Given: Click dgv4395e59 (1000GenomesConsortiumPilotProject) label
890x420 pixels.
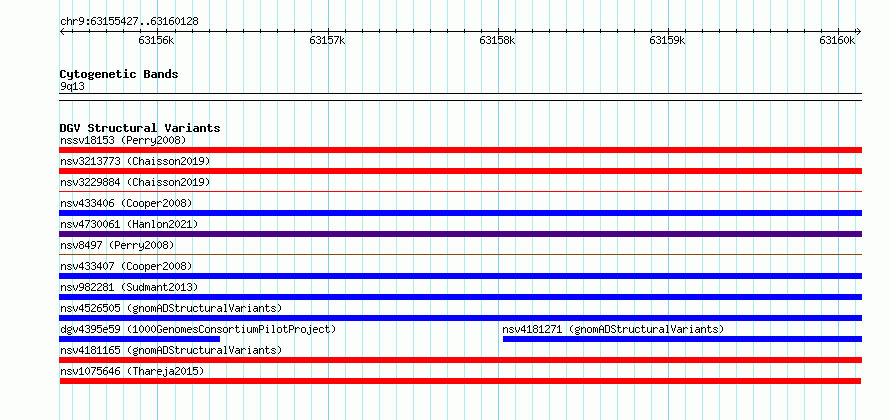Looking at the screenshot, I should tap(198, 329).
